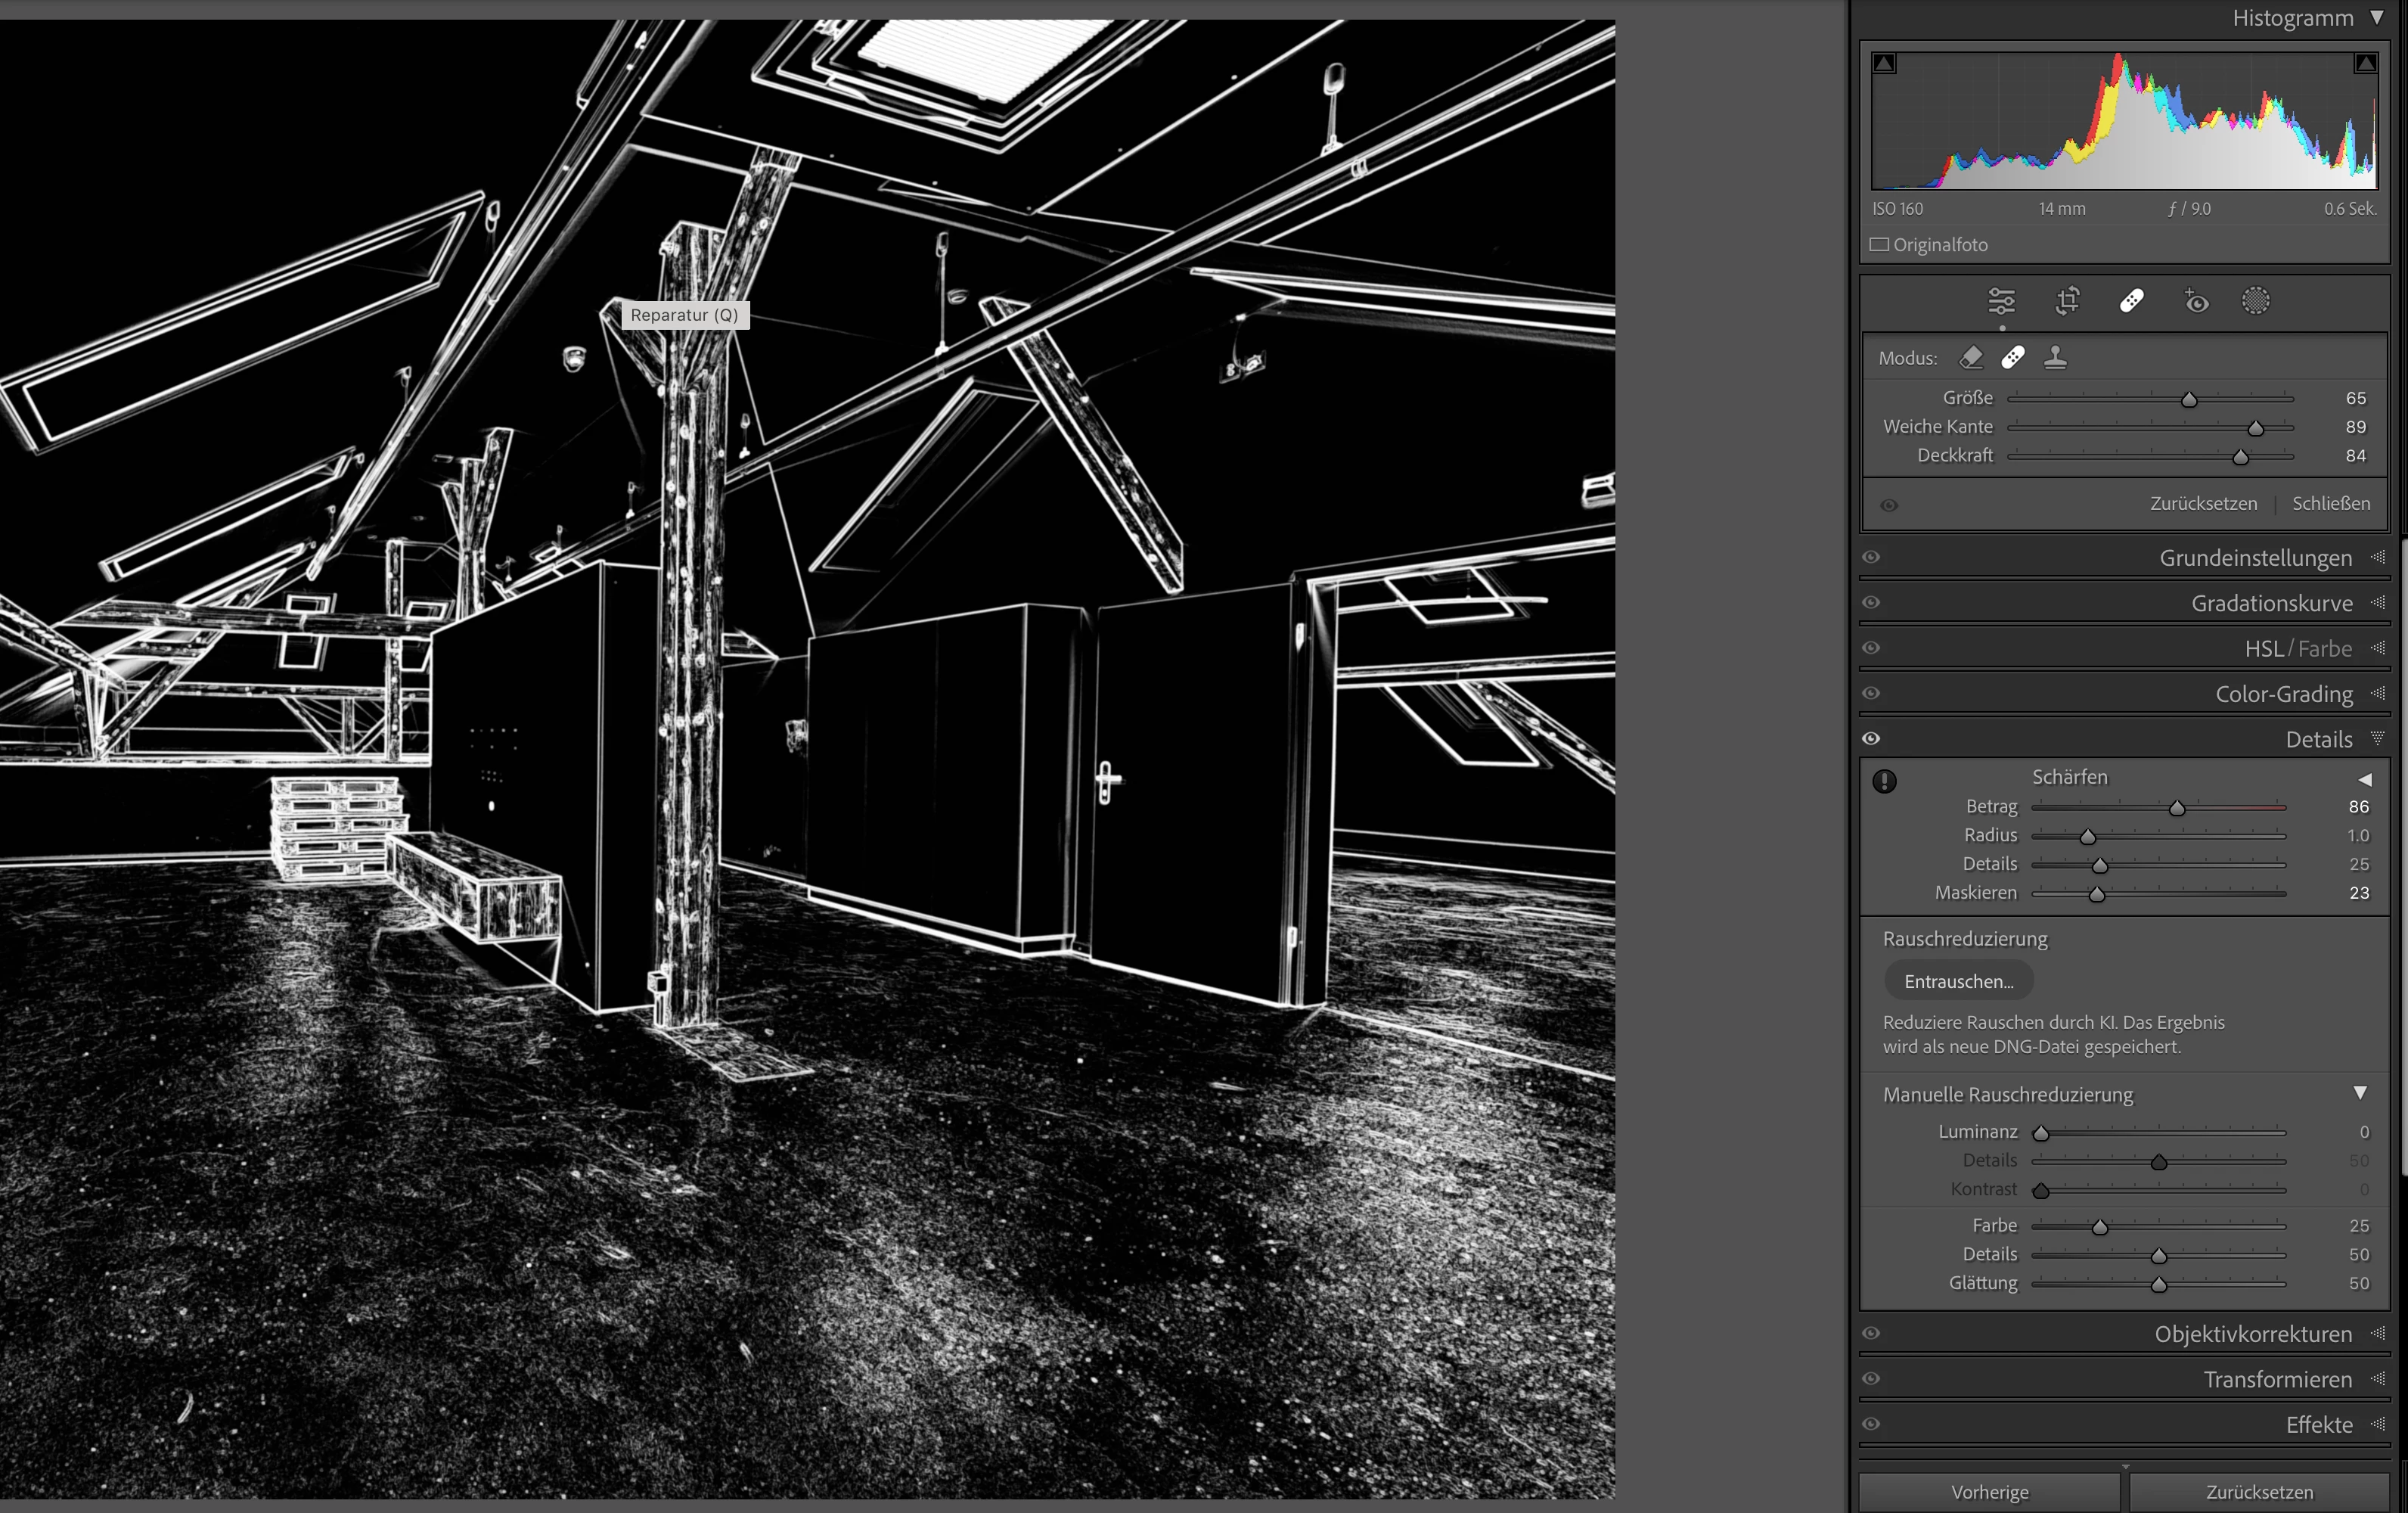The width and height of the screenshot is (2408, 1513).
Task: Choose Clone stamp mode icon
Action: pyautogui.click(x=2055, y=357)
